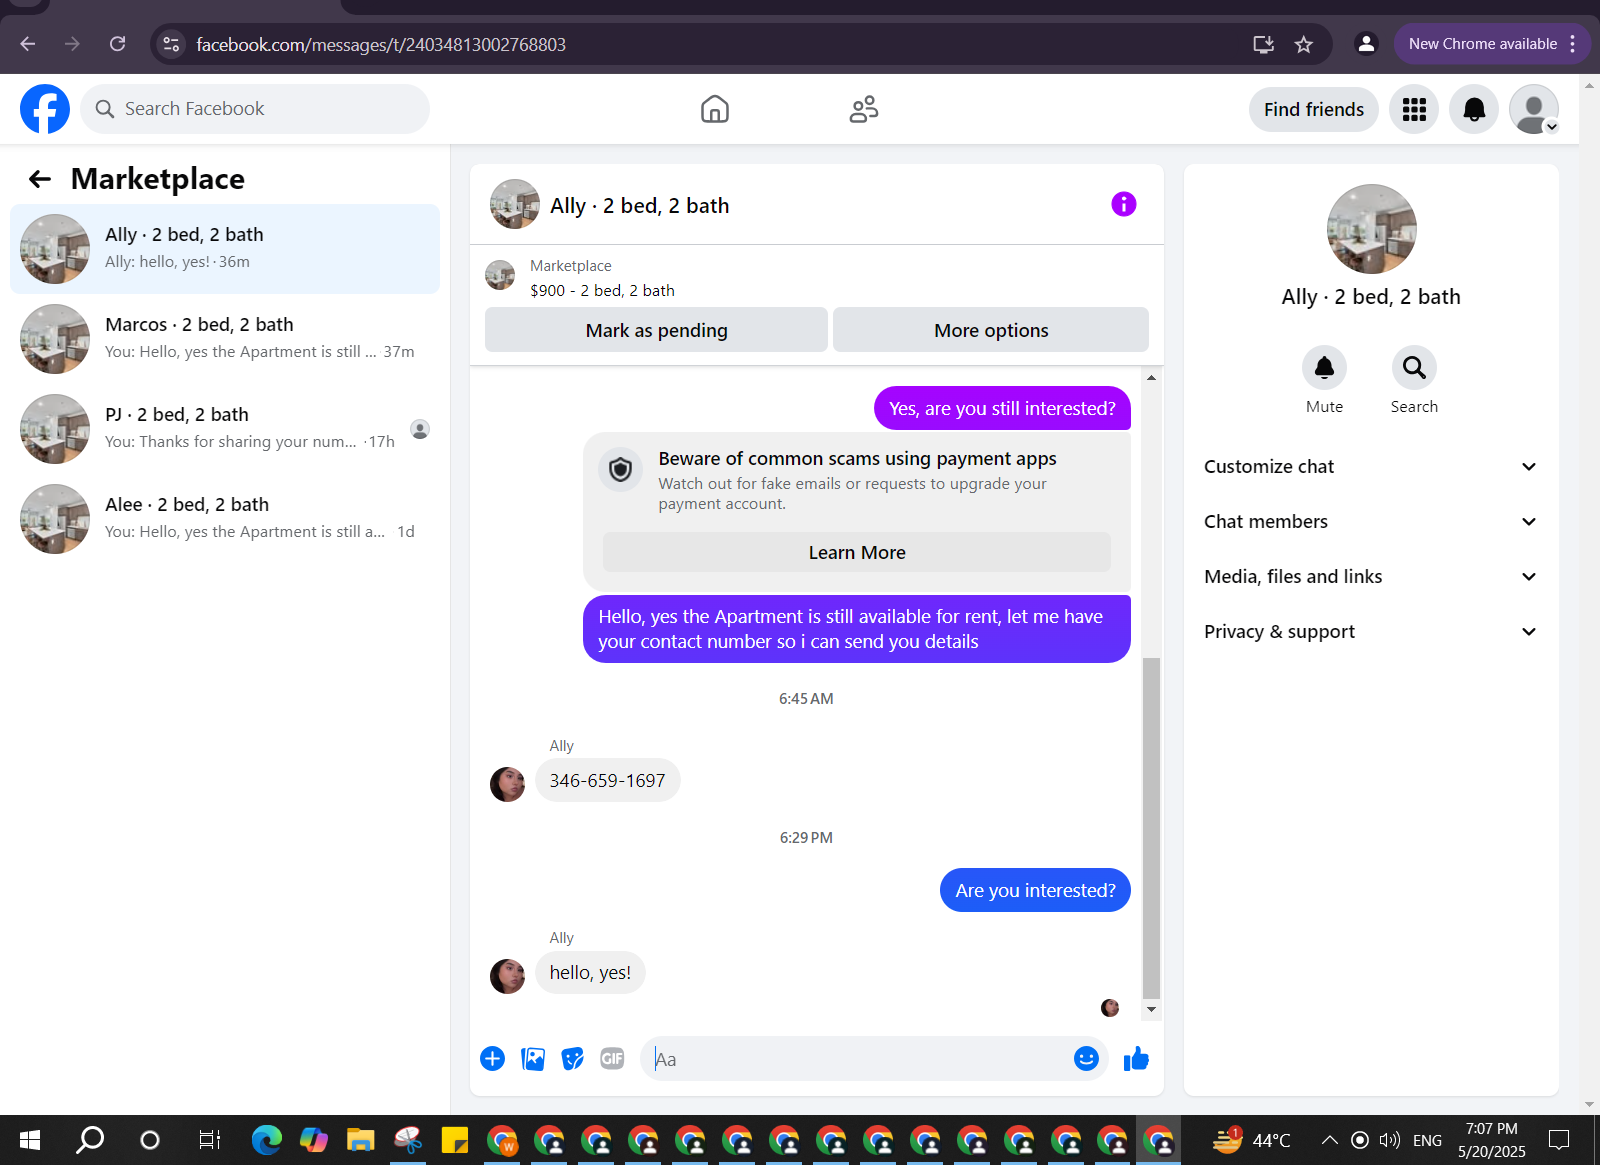The image size is (1600, 1165).
Task: Bookmark this page star icon
Action: 1303,44
